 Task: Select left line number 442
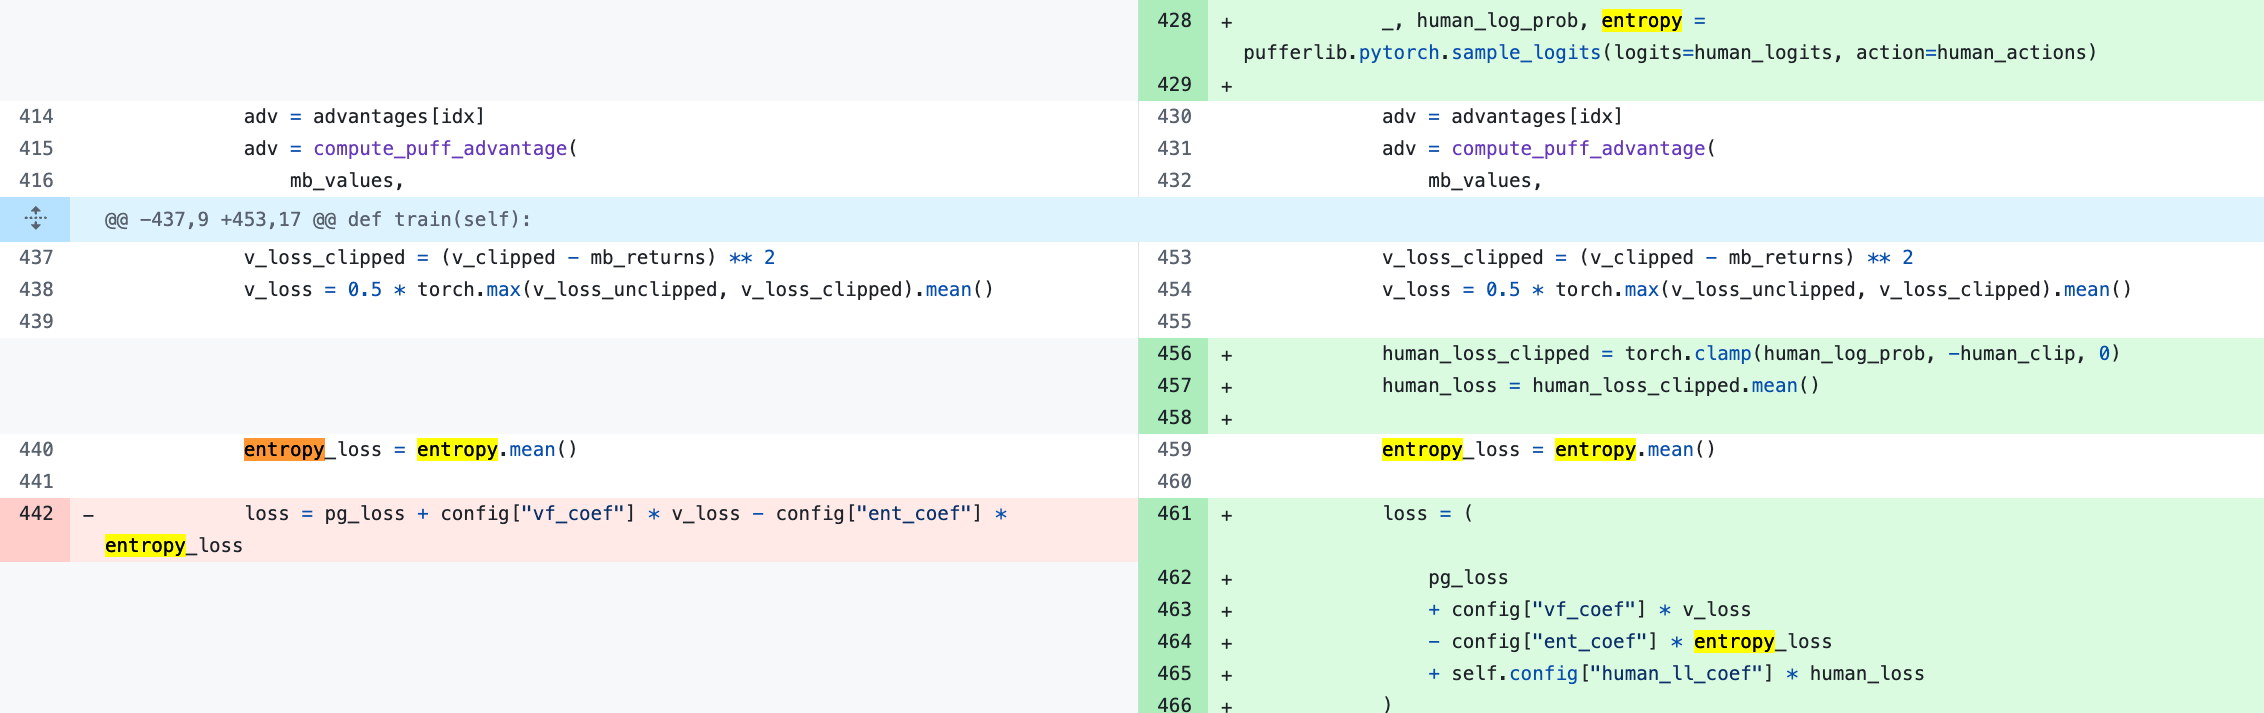(36, 513)
